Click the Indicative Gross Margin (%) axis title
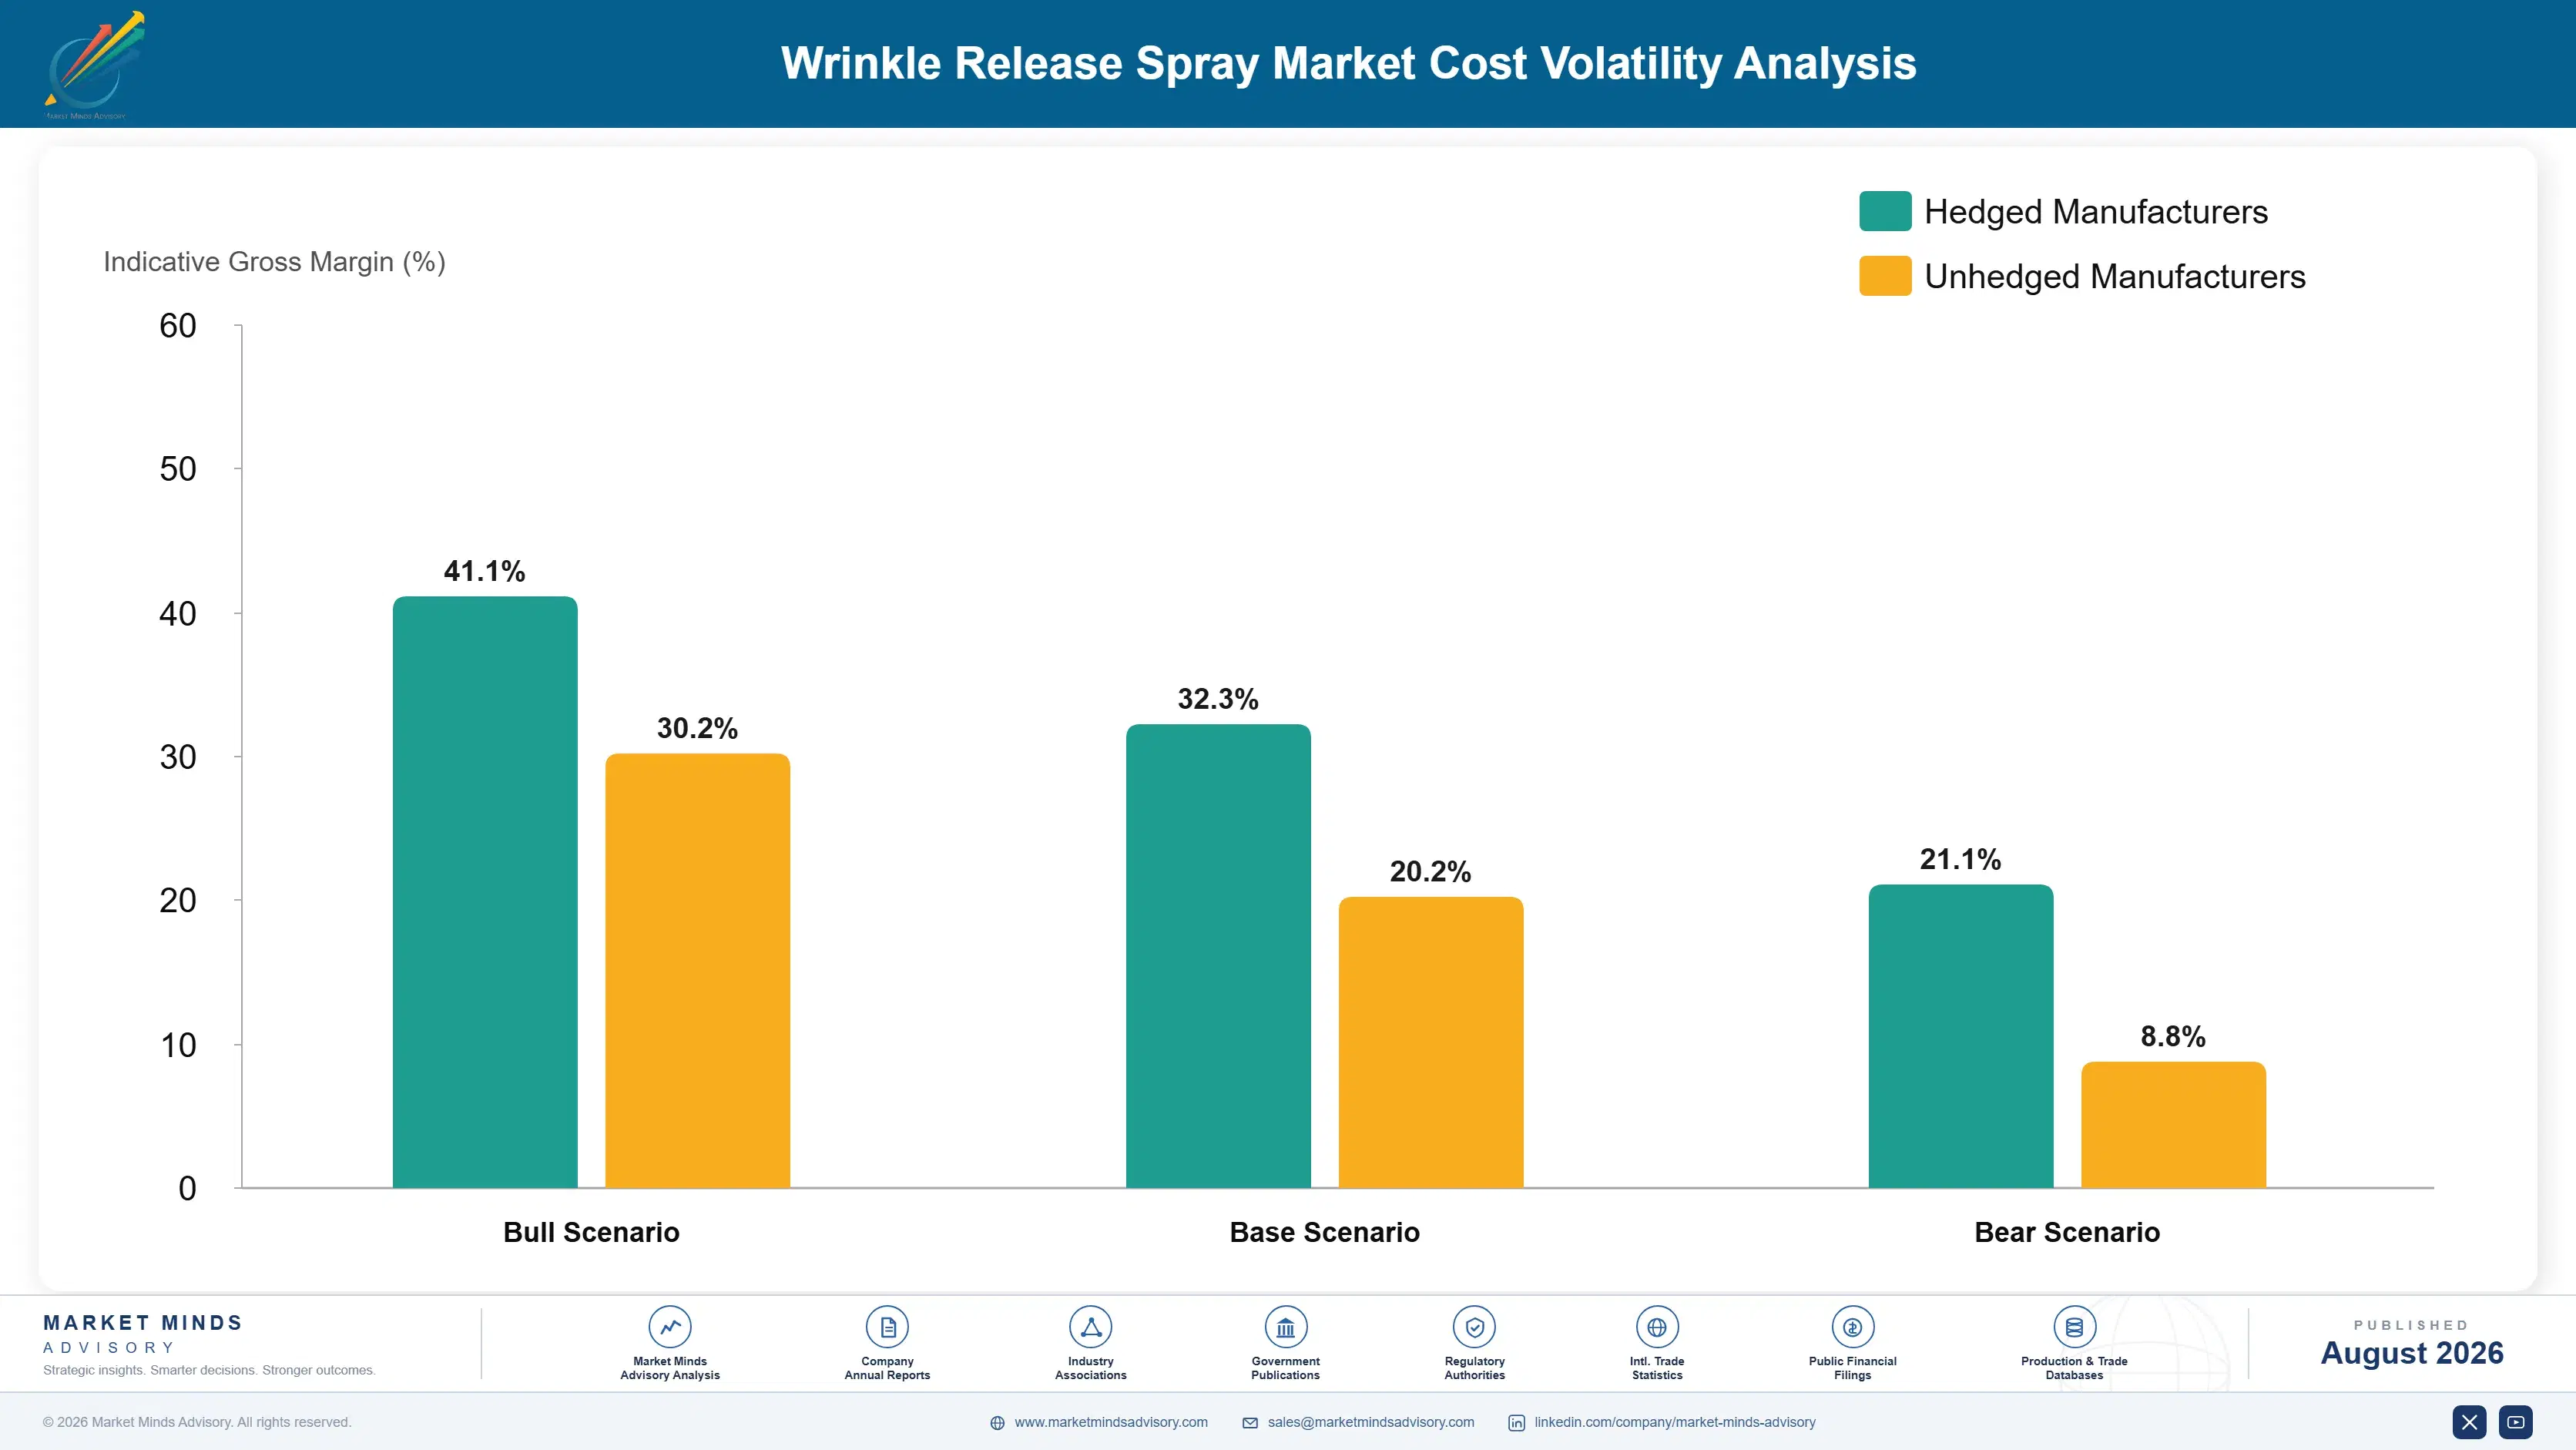Screen dimensions: 2576x1450 [274, 262]
